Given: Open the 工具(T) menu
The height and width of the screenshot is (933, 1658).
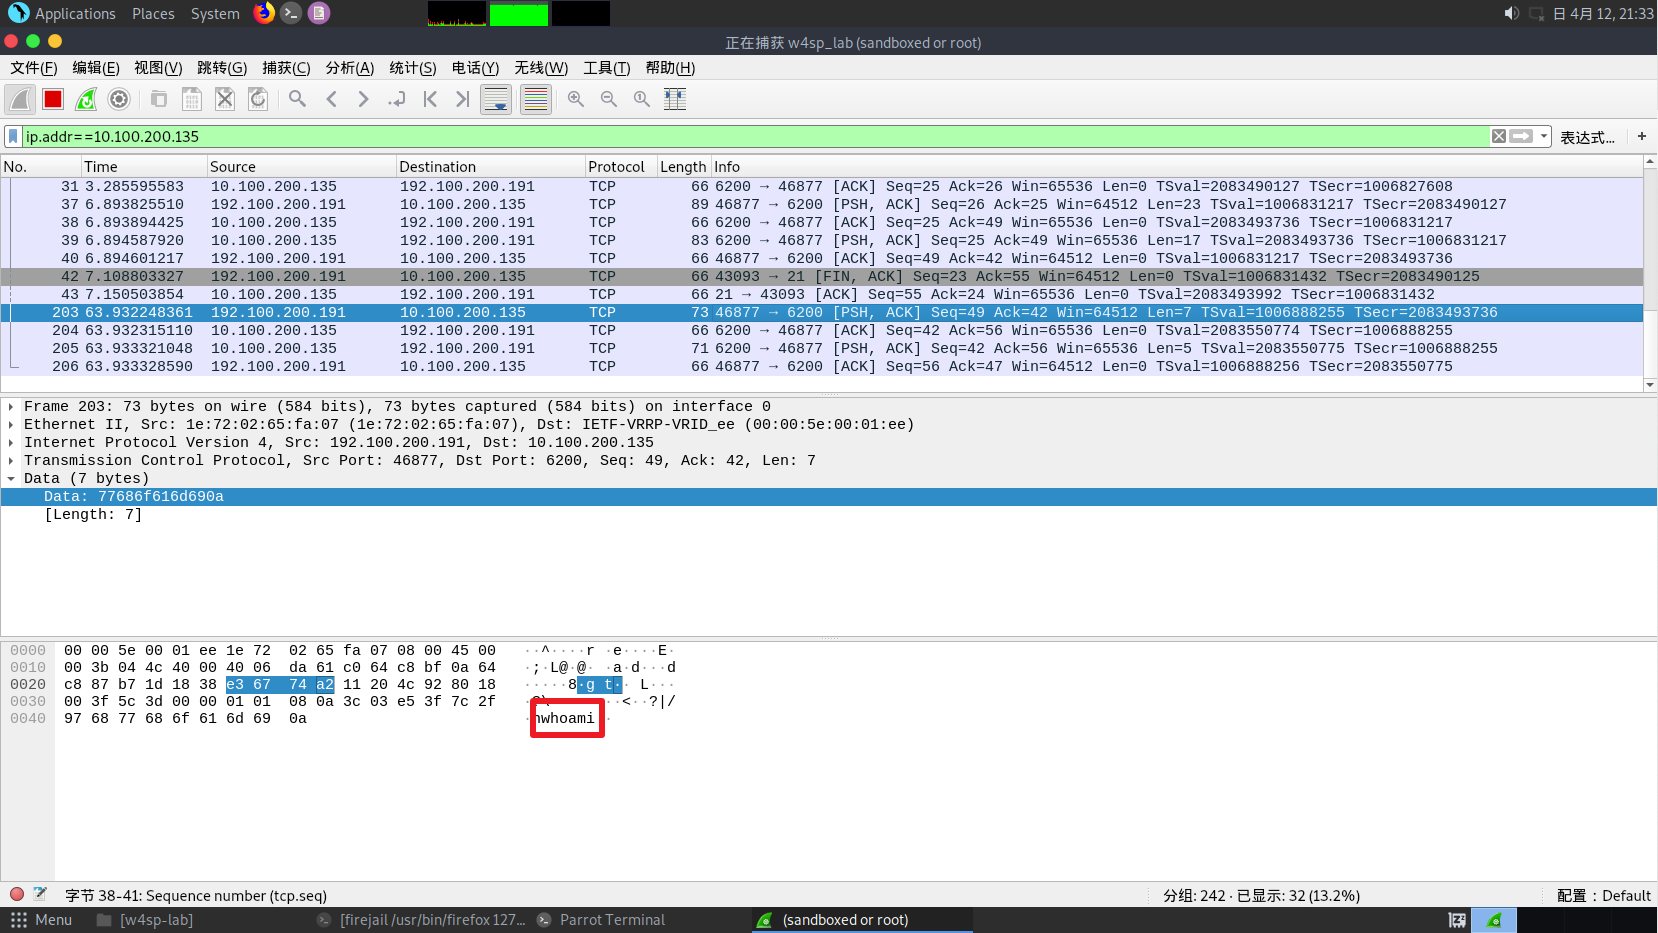Looking at the screenshot, I should 607,68.
